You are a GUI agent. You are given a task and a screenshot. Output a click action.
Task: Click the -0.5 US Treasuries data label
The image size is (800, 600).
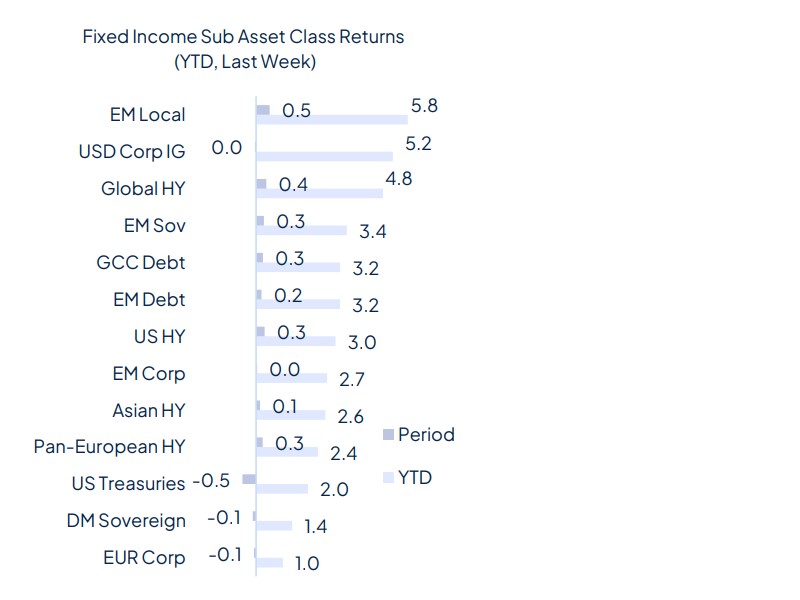click(211, 481)
